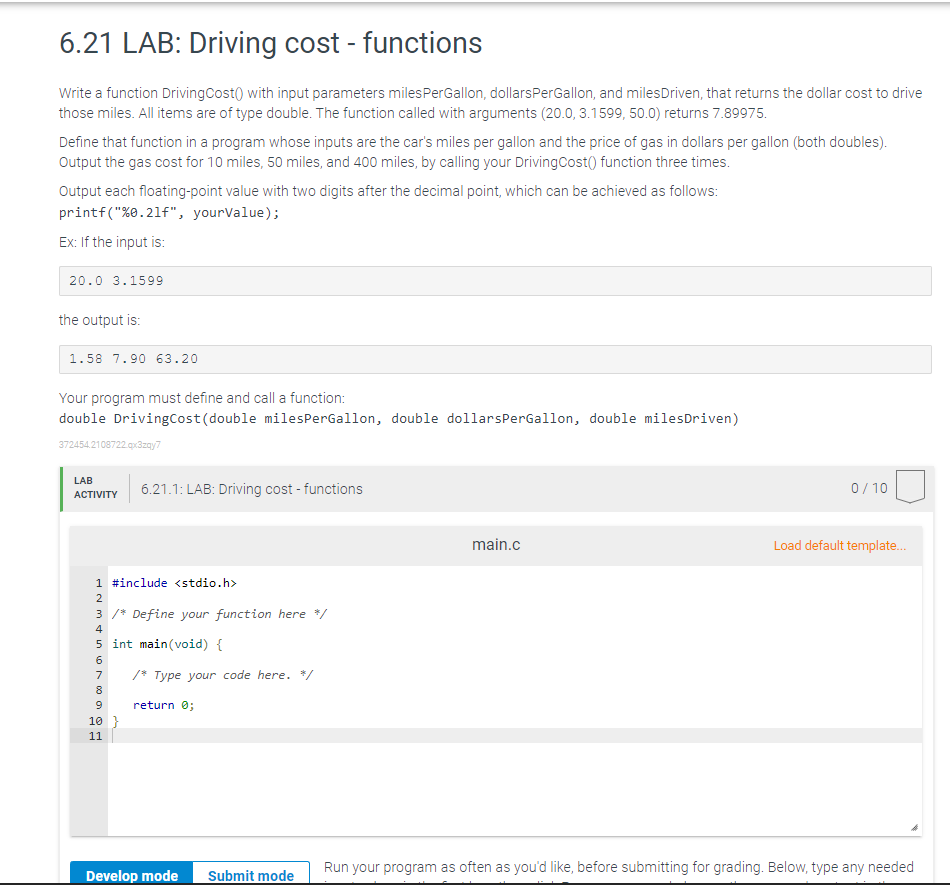The width and height of the screenshot is (950, 885).
Task: Click the code editor resize handle
Action: [914, 827]
